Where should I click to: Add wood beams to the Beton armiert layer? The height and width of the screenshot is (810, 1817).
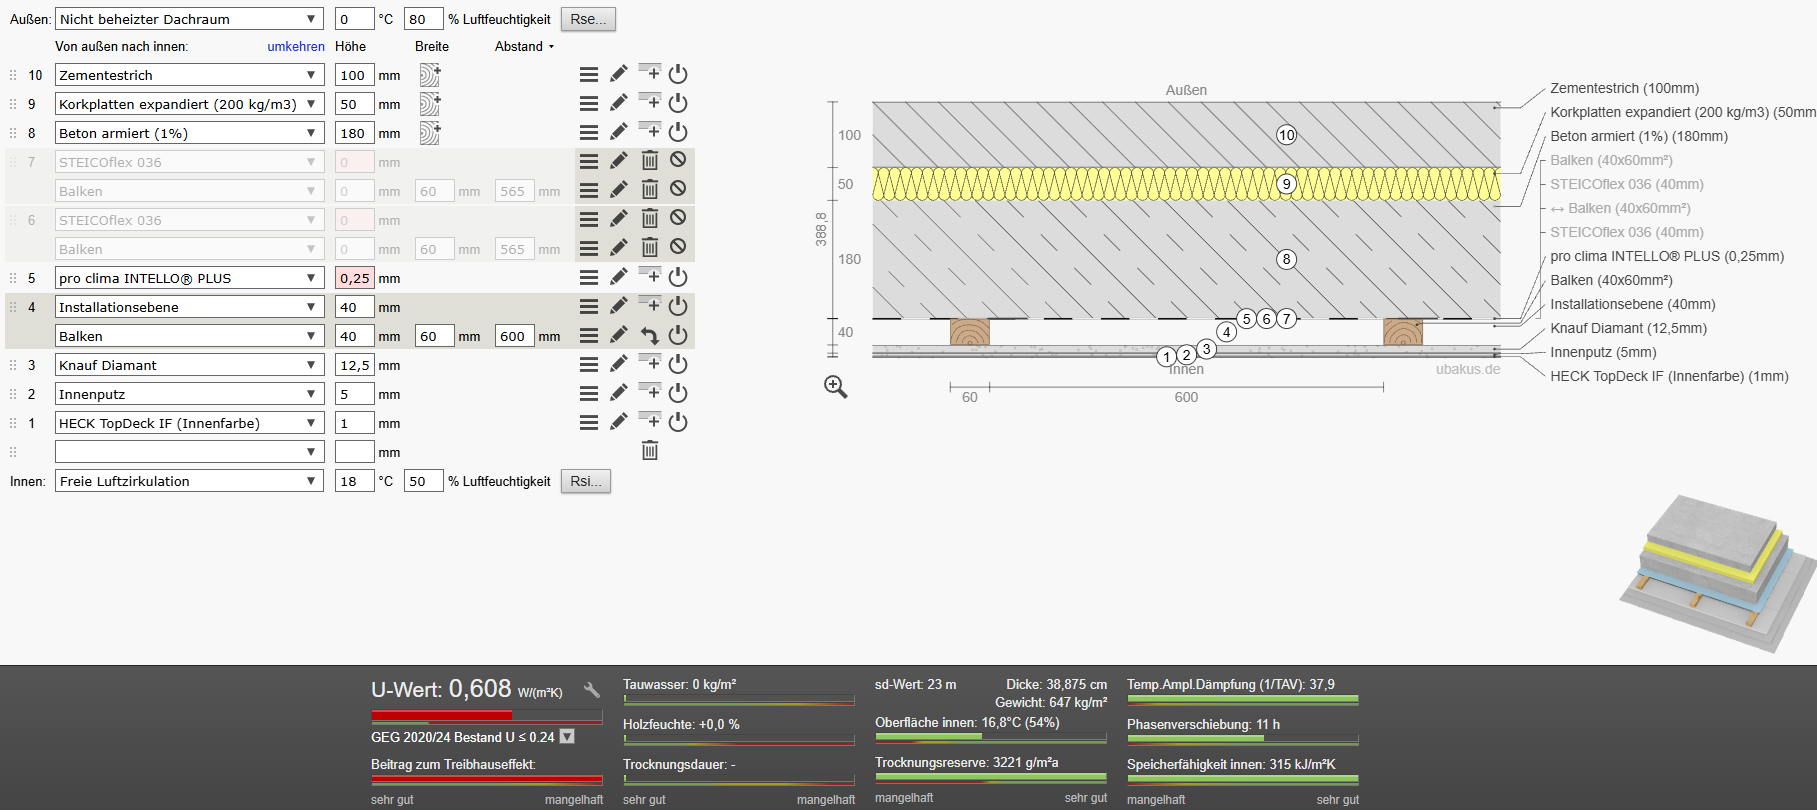coord(430,132)
